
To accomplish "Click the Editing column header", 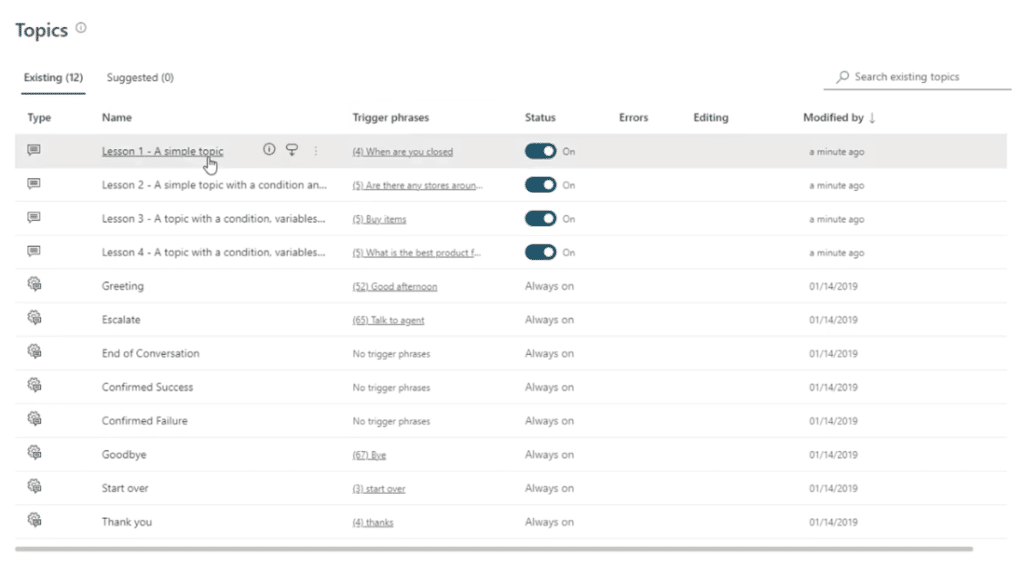I will pyautogui.click(x=711, y=118).
